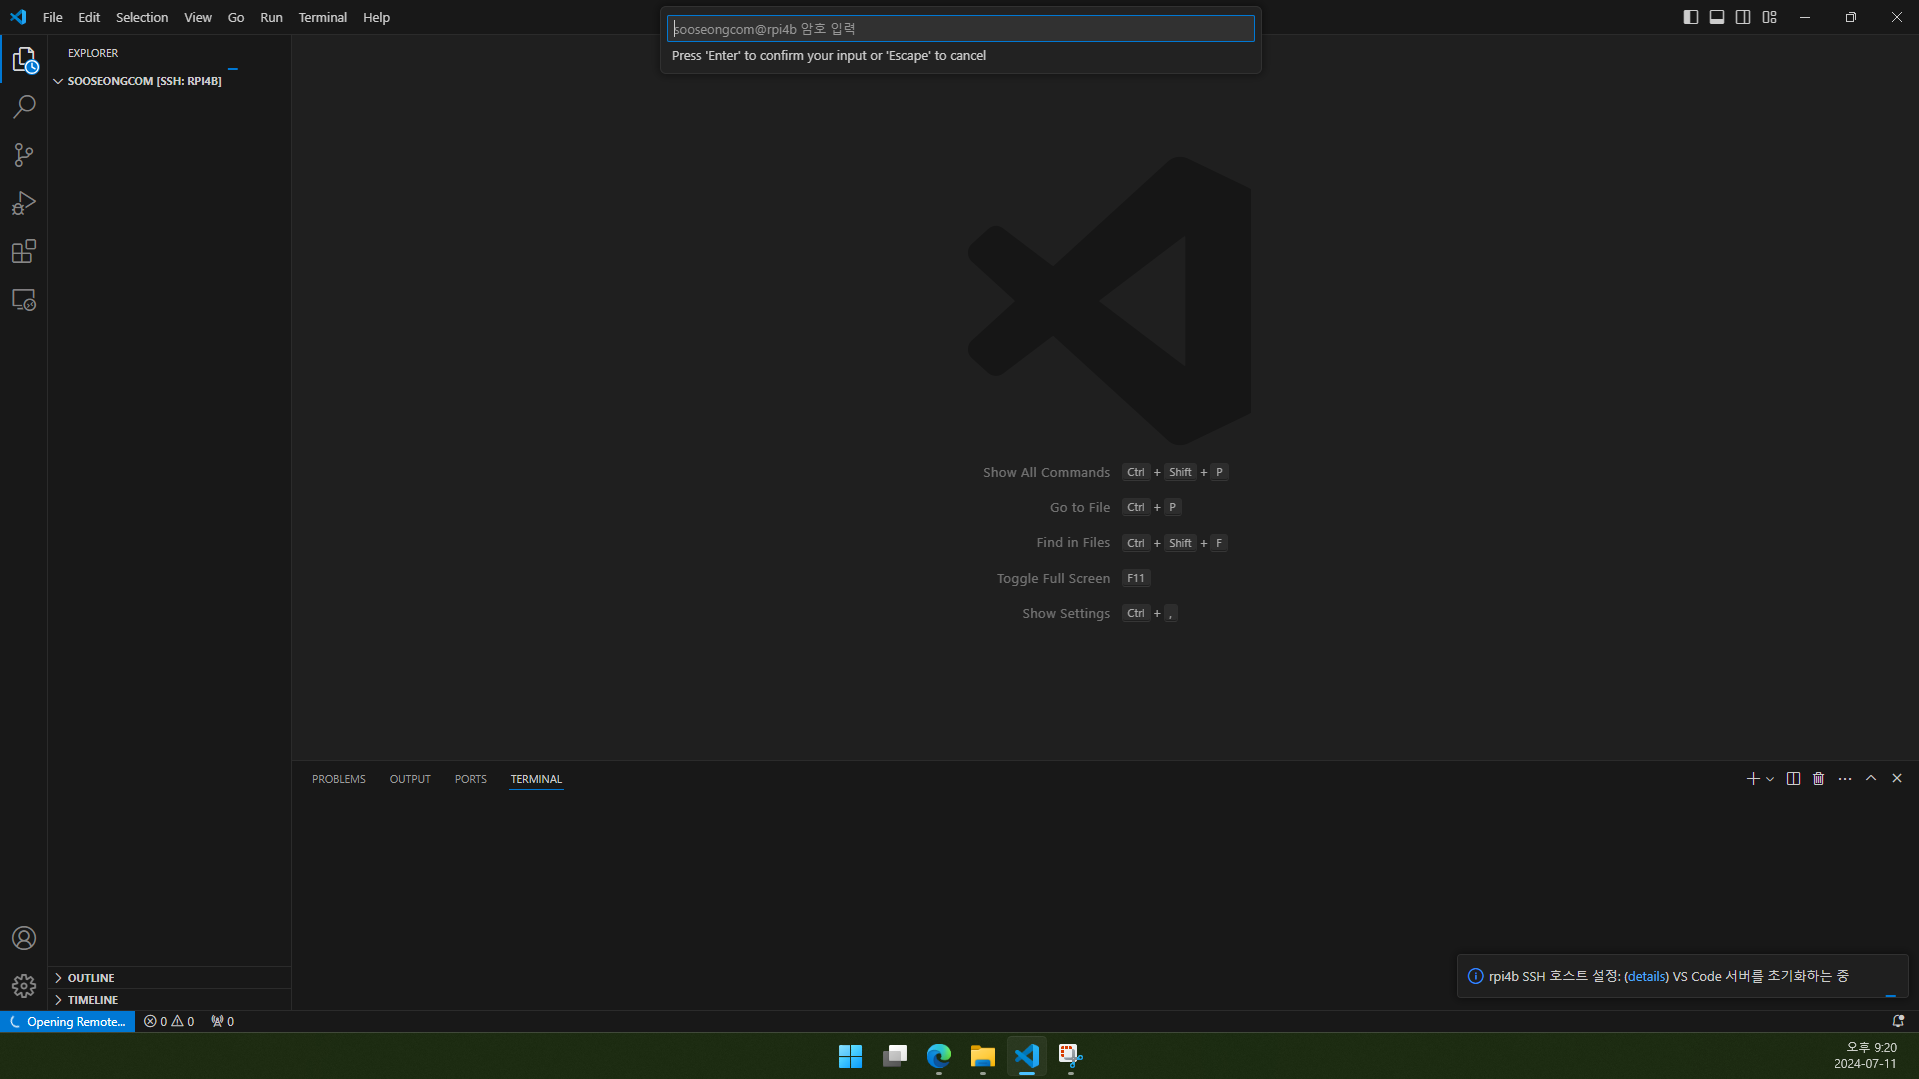Open notifications bell in status bar
1919x1079 pixels.
coord(1898,1022)
